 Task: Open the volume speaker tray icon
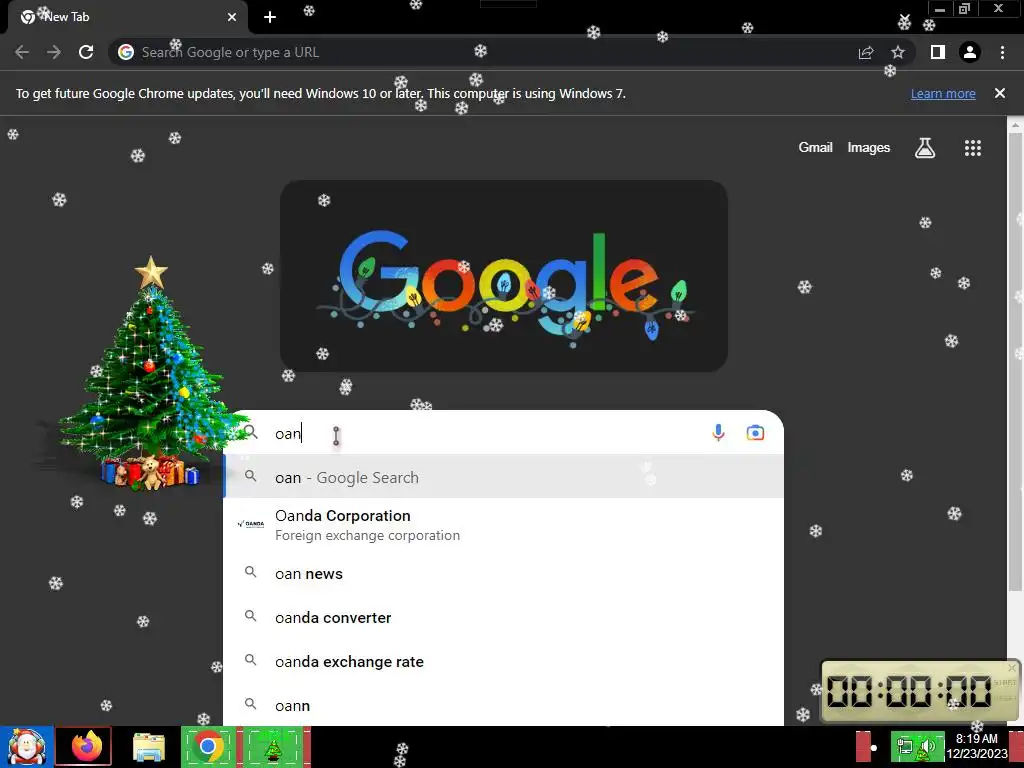pyautogui.click(x=927, y=746)
